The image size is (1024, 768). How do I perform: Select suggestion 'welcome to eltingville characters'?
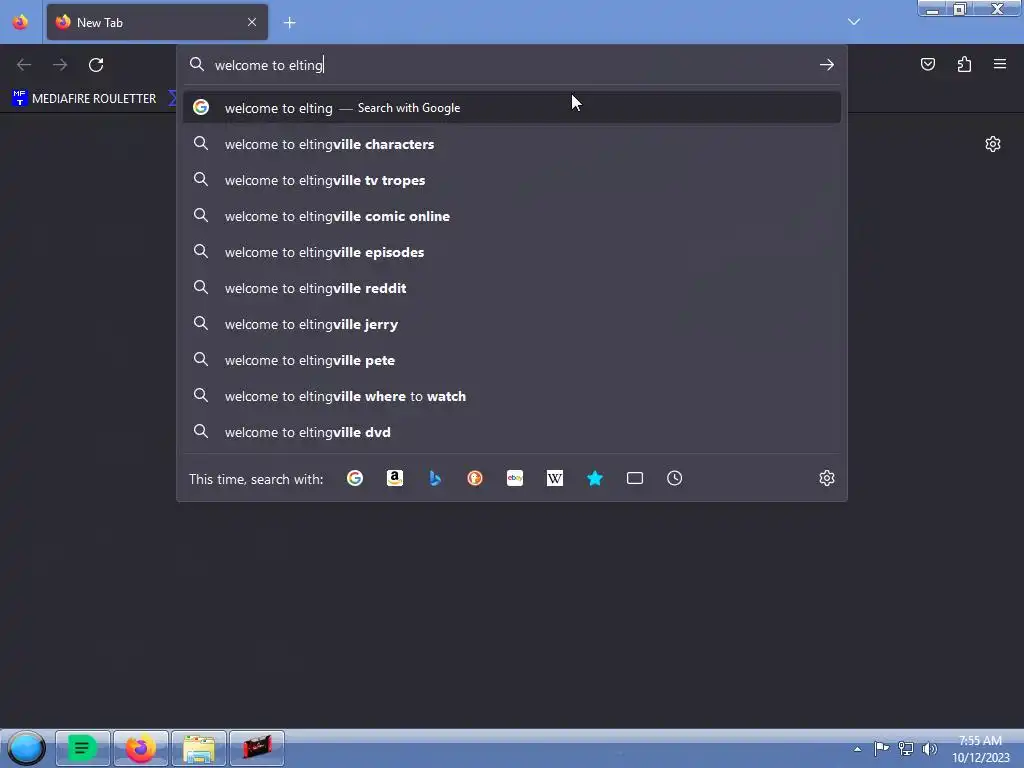[512, 144]
